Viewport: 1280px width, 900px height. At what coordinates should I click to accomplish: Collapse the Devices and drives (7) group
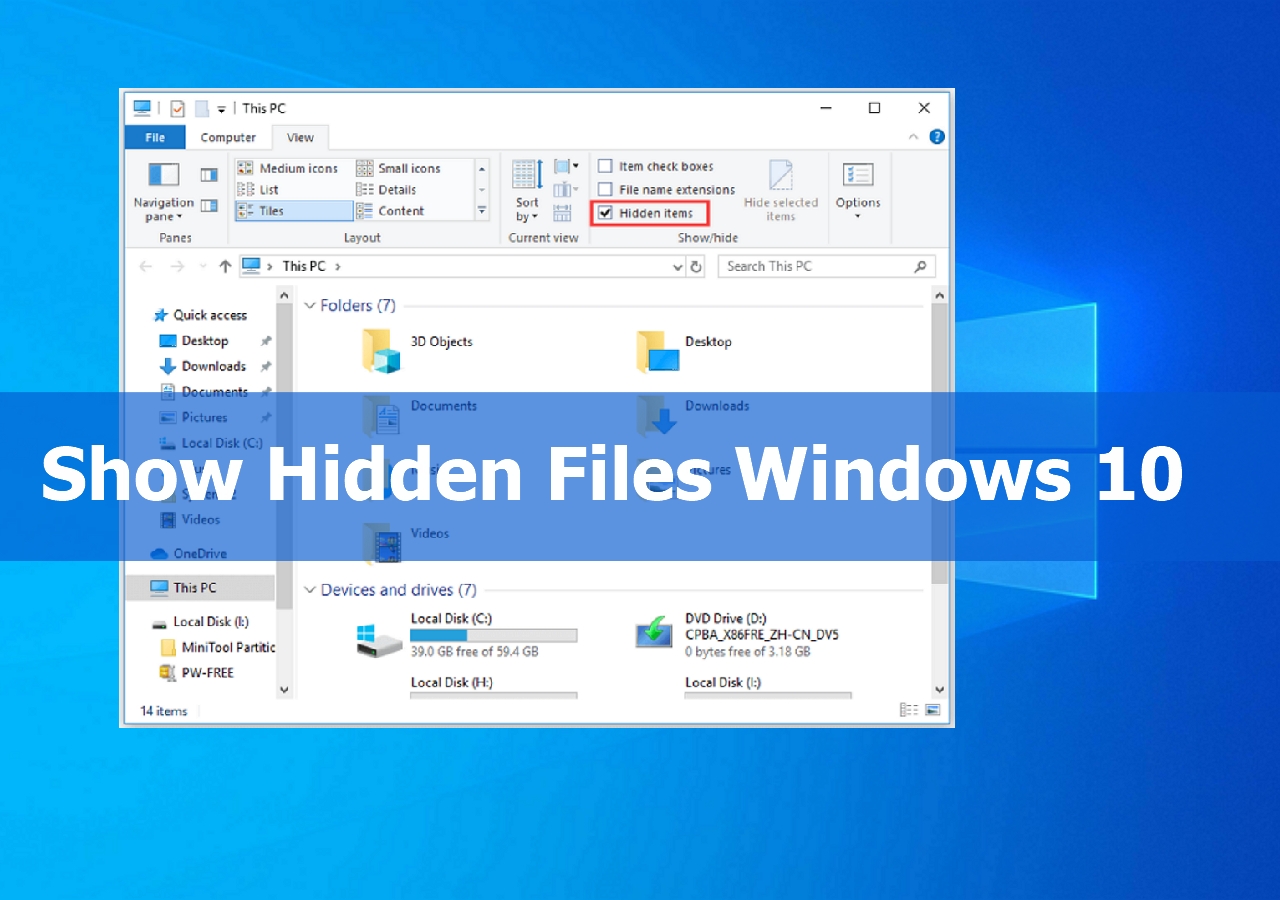pyautogui.click(x=311, y=590)
